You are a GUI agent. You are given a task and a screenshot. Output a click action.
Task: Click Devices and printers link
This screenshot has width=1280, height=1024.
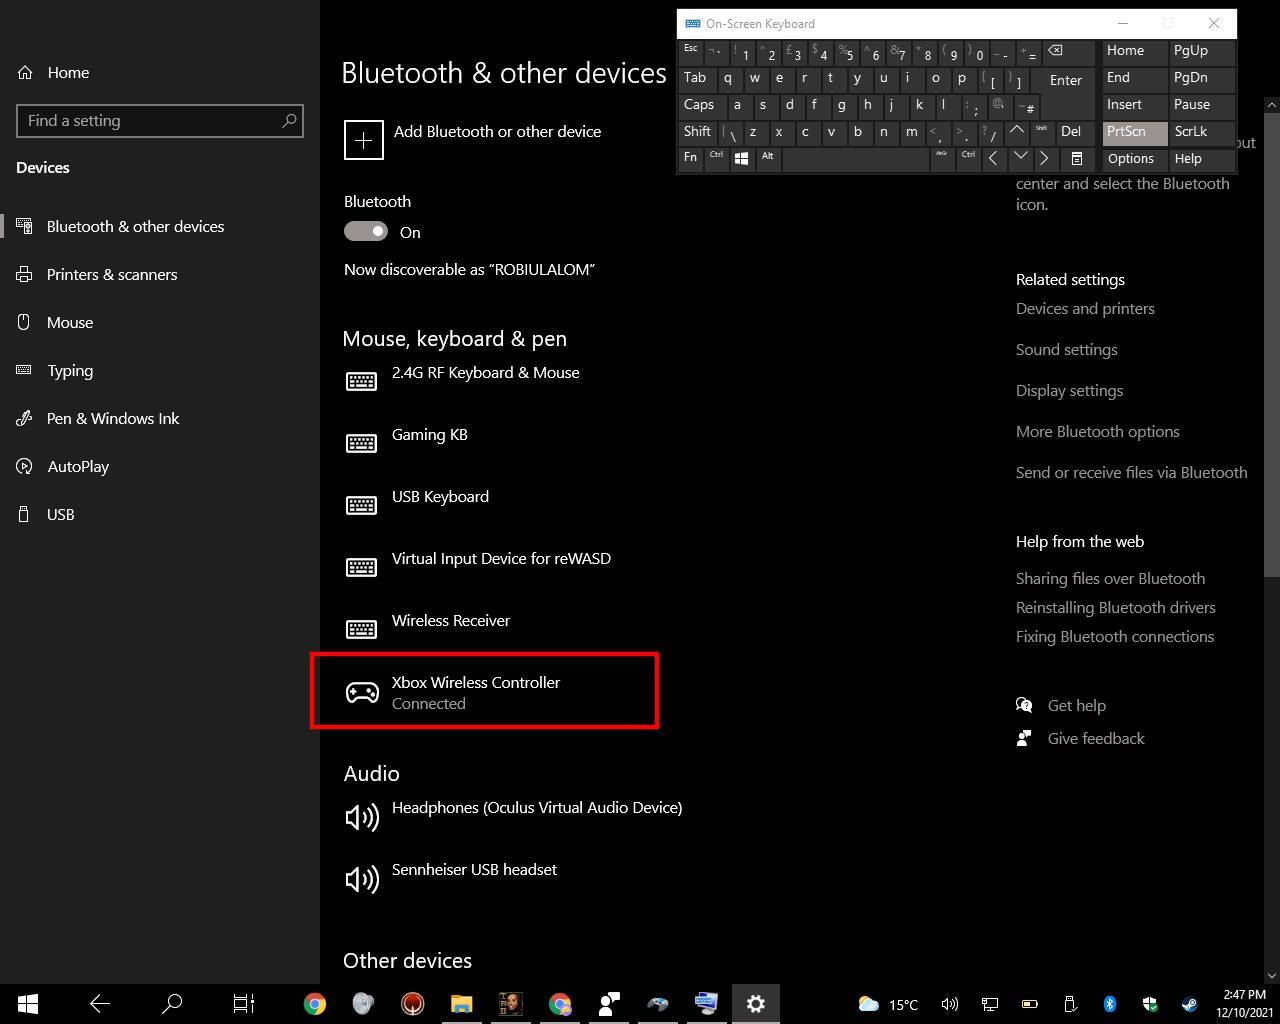pos(1085,308)
